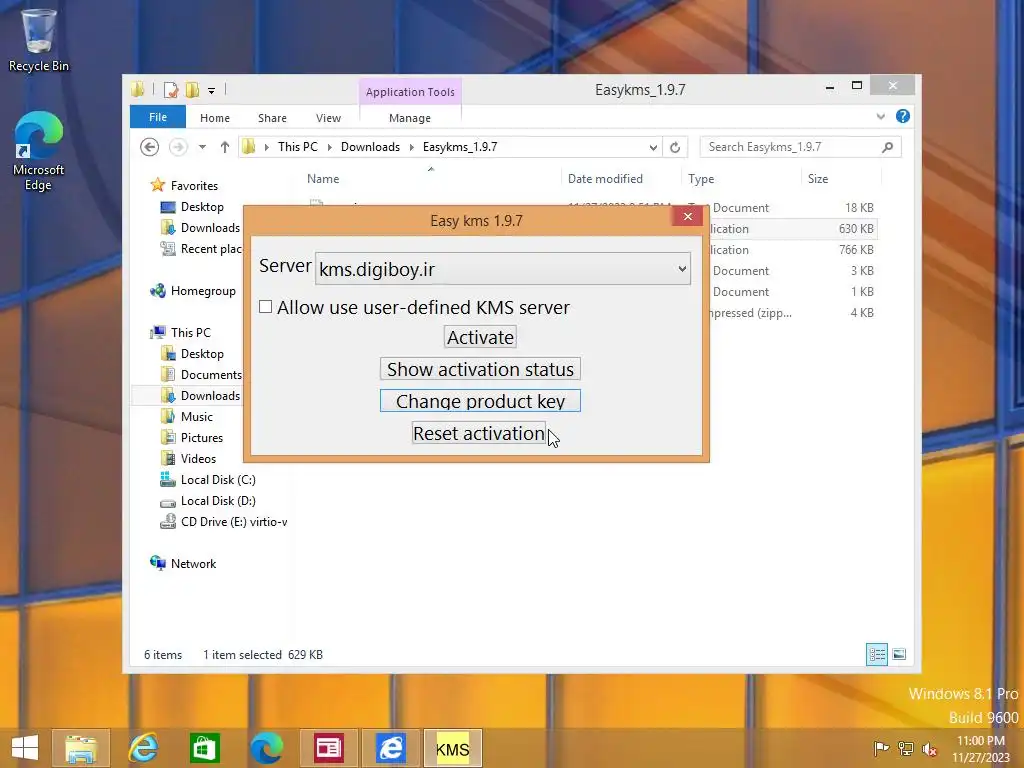The width and height of the screenshot is (1024, 768).
Task: Select Downloads under Favorites
Action: [210, 227]
